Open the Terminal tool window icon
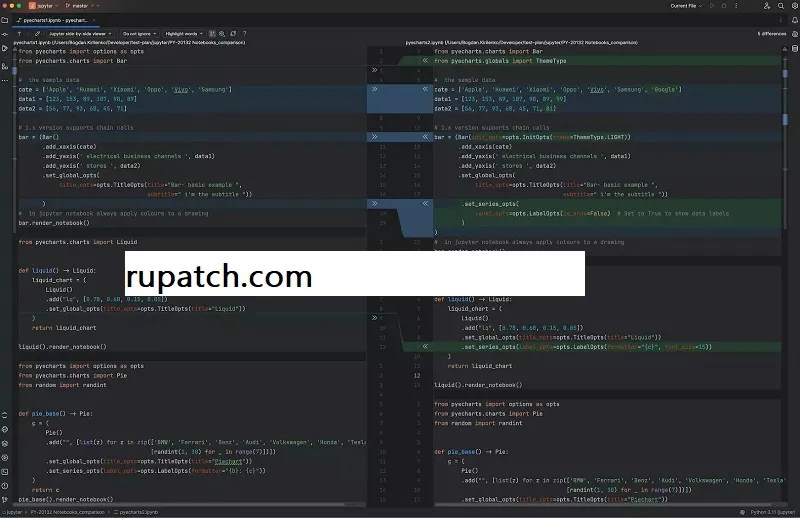Image resolution: width=800 pixels, height=518 pixels. tap(5, 472)
